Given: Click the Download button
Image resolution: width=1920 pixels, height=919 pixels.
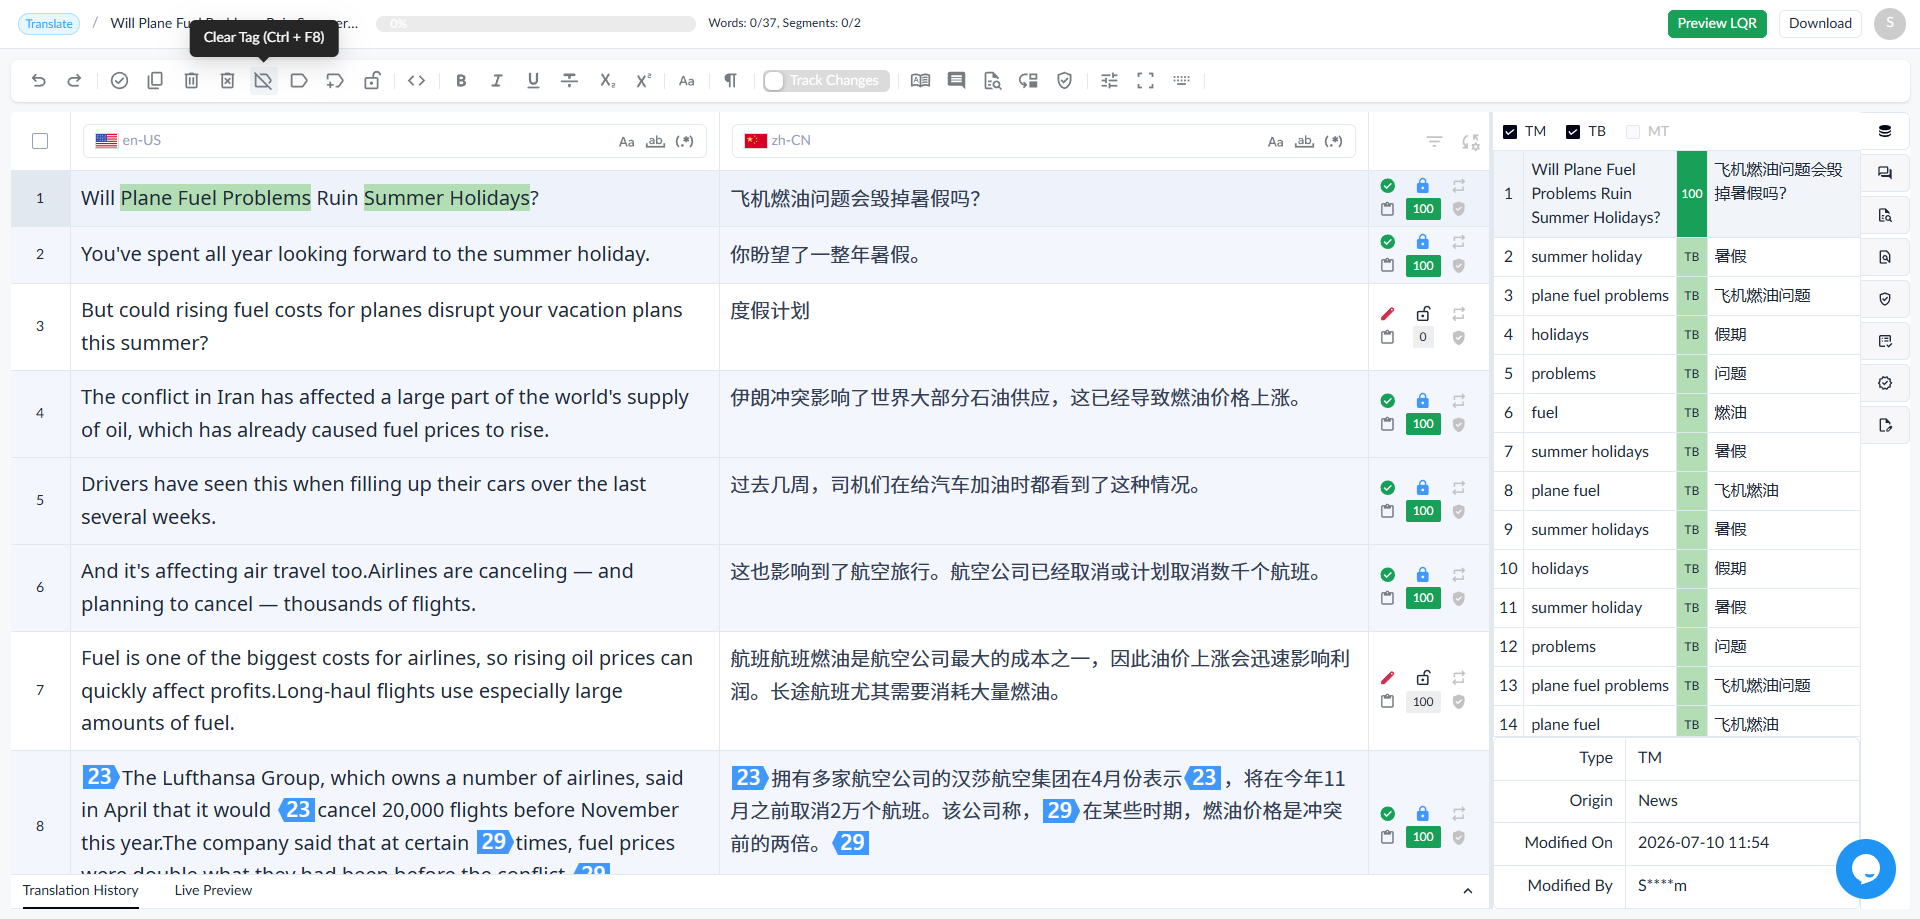Looking at the screenshot, I should point(1820,24).
